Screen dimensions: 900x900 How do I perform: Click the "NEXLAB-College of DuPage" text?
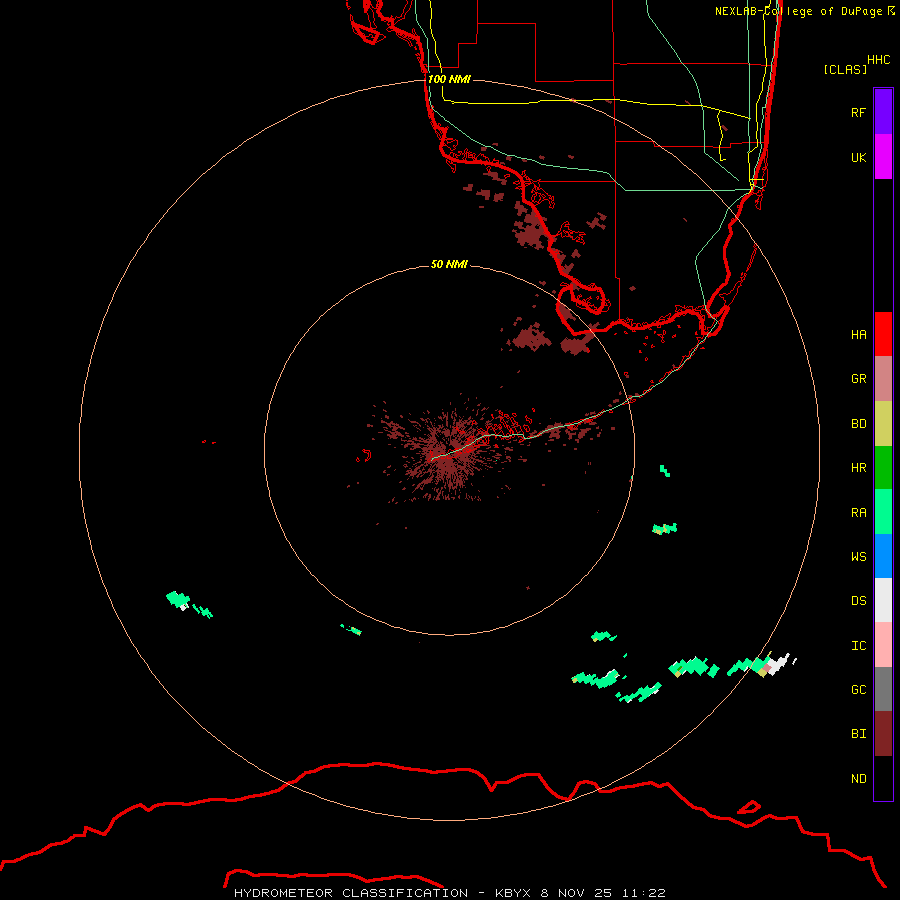point(798,11)
